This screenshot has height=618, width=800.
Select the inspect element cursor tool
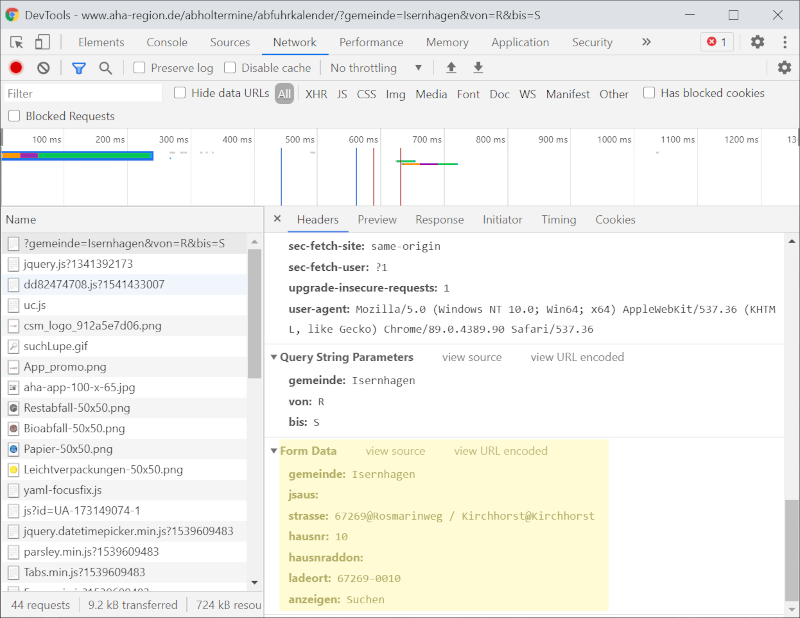(15, 42)
